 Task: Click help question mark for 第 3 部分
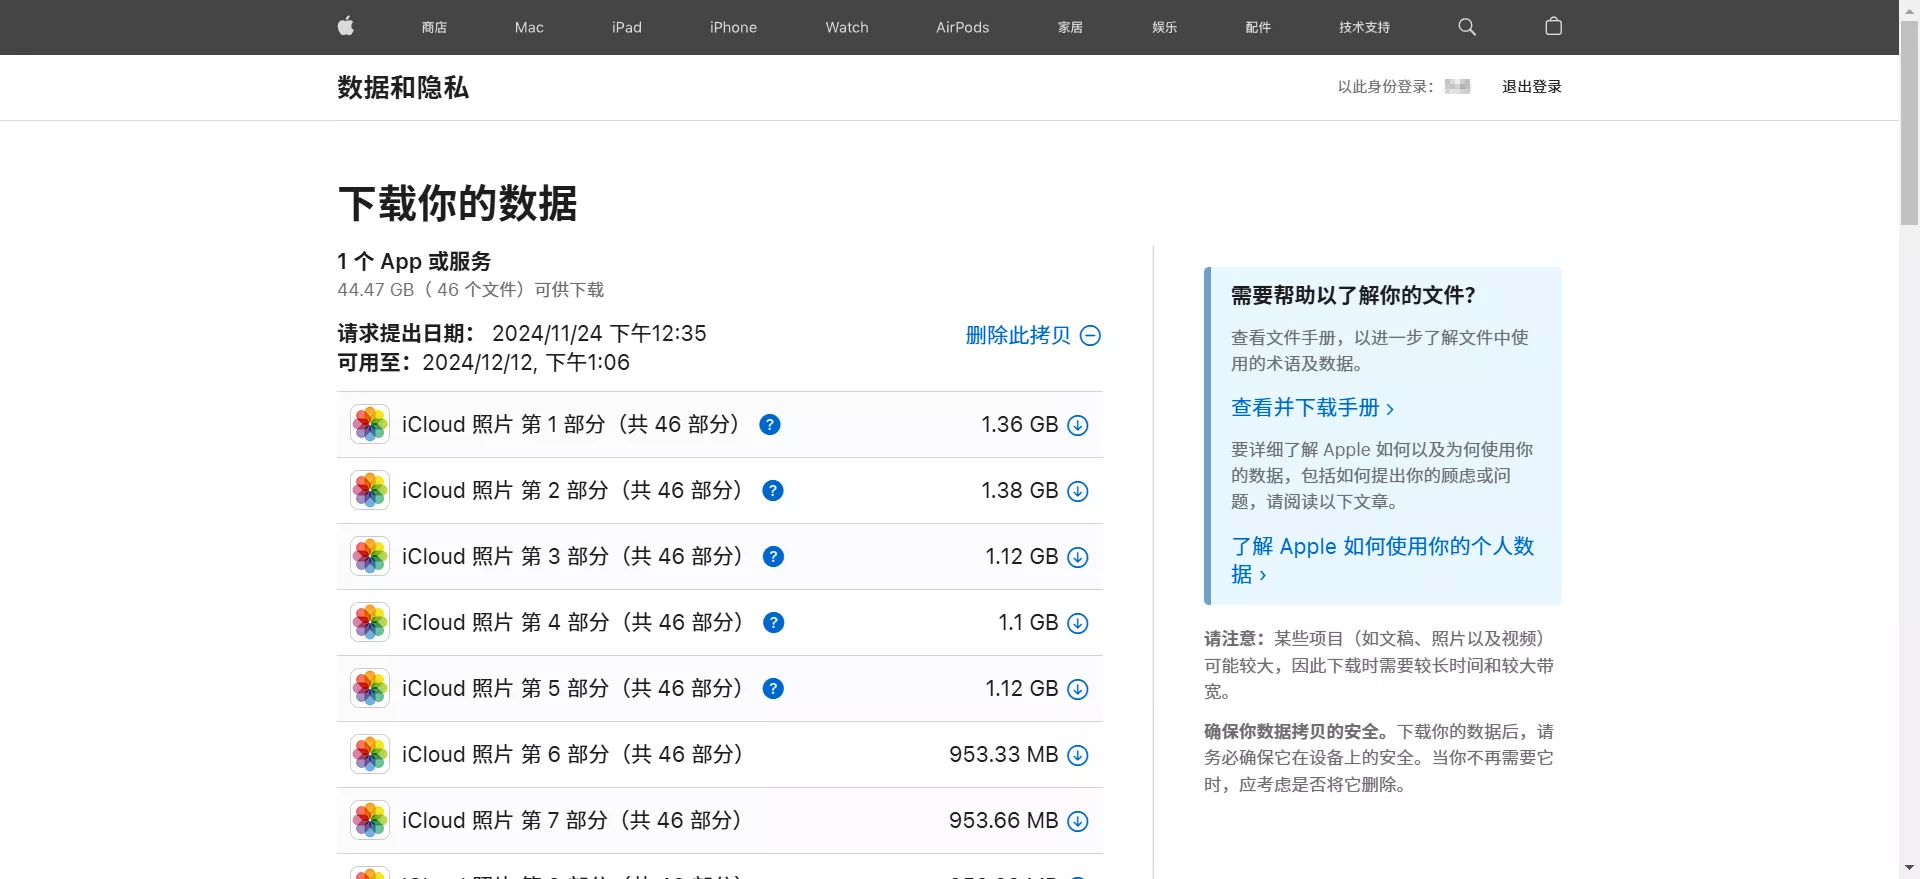[773, 557]
